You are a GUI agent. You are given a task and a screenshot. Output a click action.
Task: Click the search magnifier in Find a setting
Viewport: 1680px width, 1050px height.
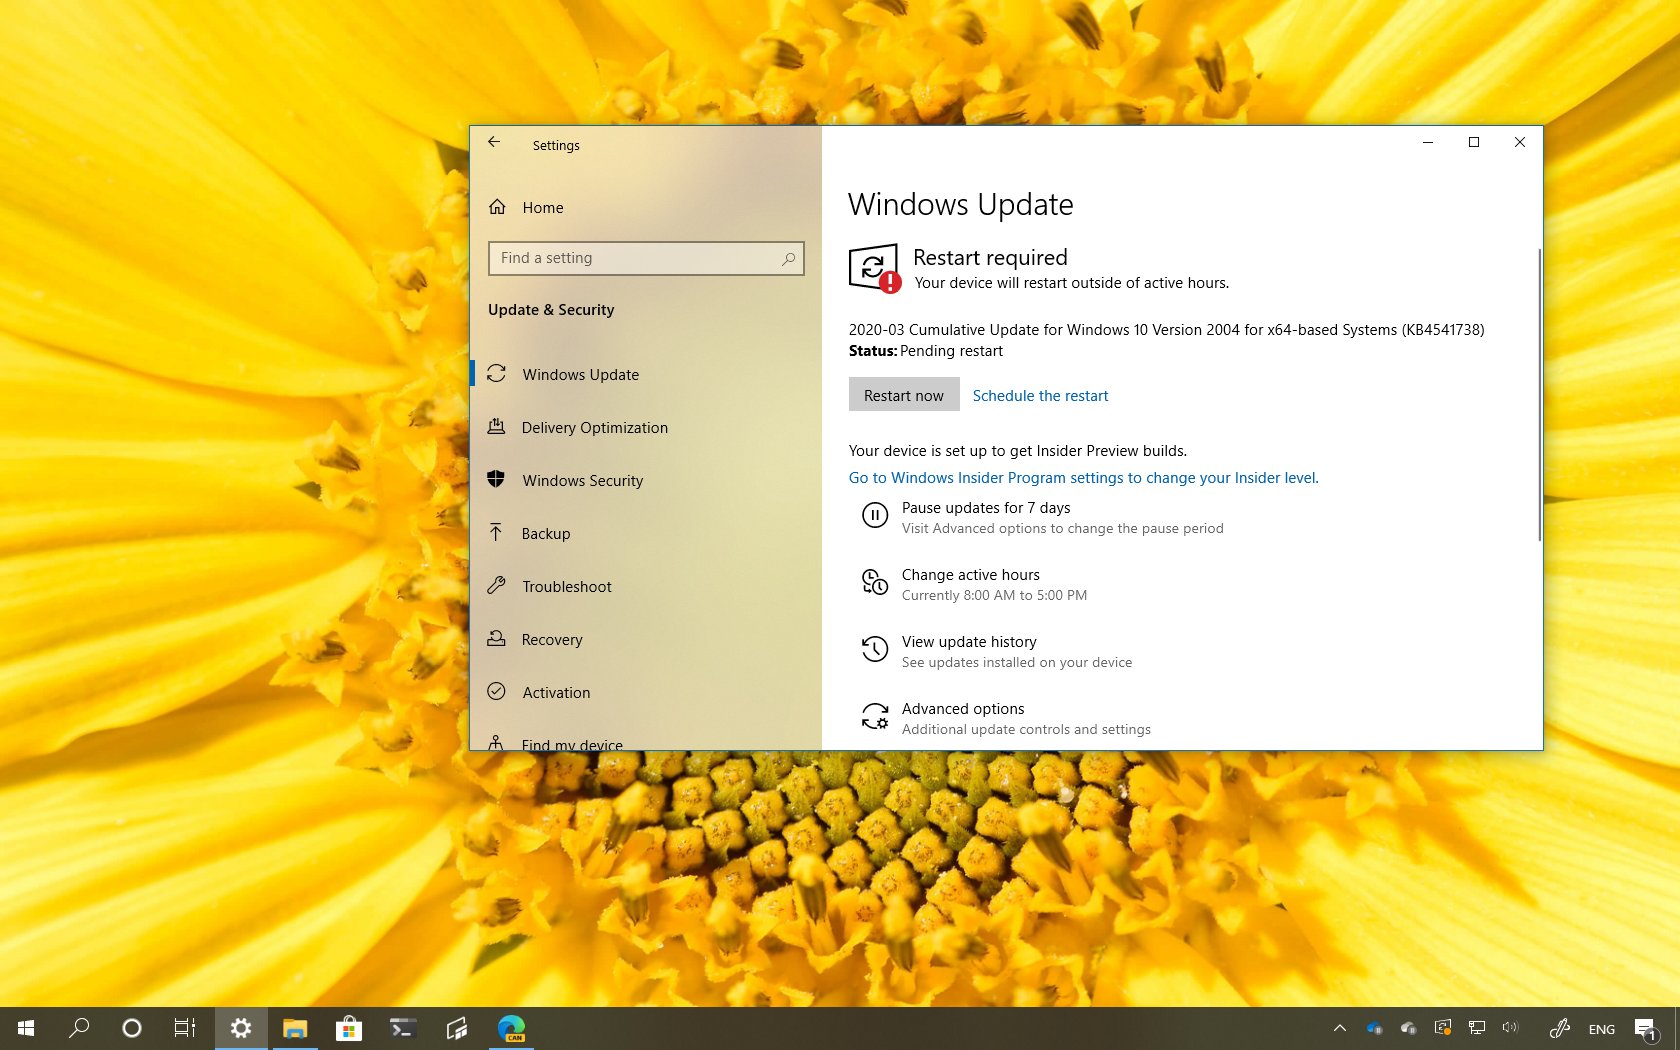(x=788, y=258)
